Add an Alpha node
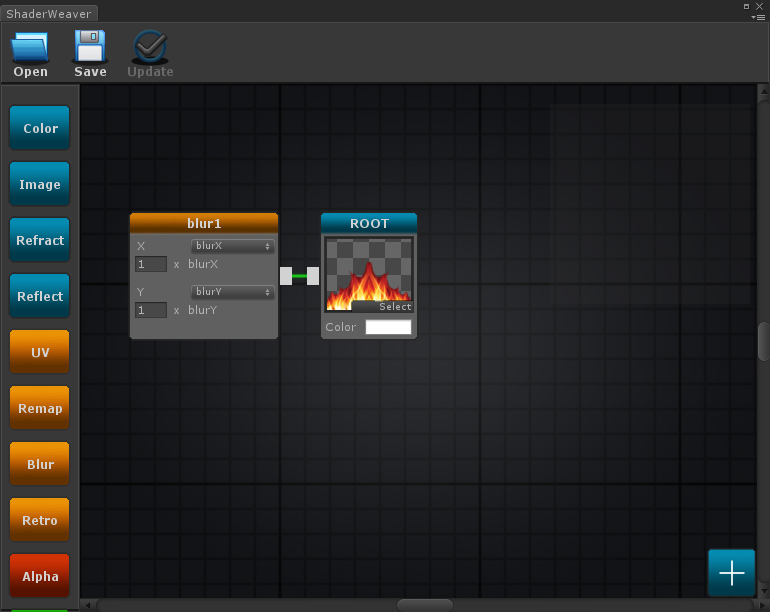Viewport: 770px width, 612px height. [x=40, y=576]
